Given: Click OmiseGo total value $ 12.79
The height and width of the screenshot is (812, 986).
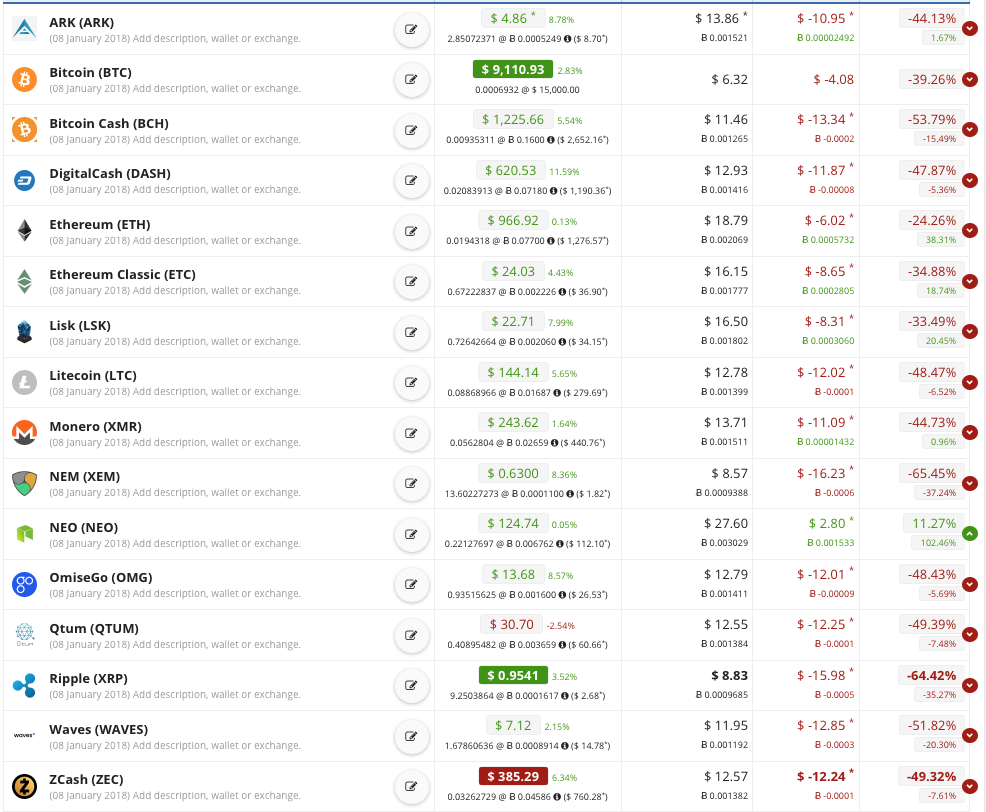Looking at the screenshot, I should coord(726,574).
